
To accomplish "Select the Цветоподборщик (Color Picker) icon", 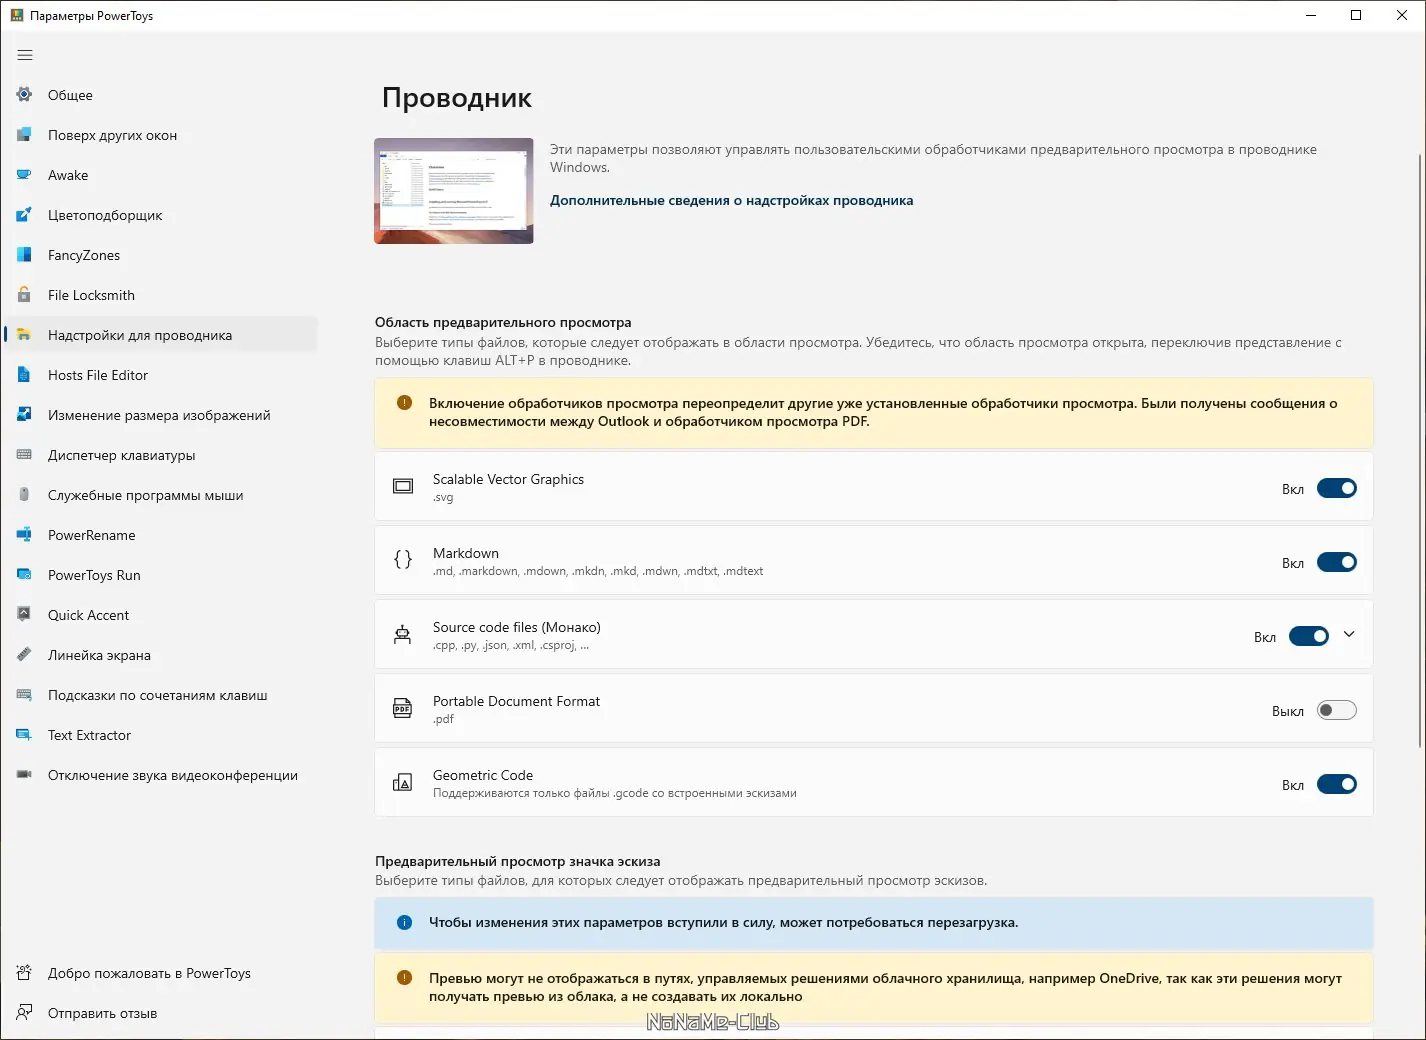I will [23, 215].
